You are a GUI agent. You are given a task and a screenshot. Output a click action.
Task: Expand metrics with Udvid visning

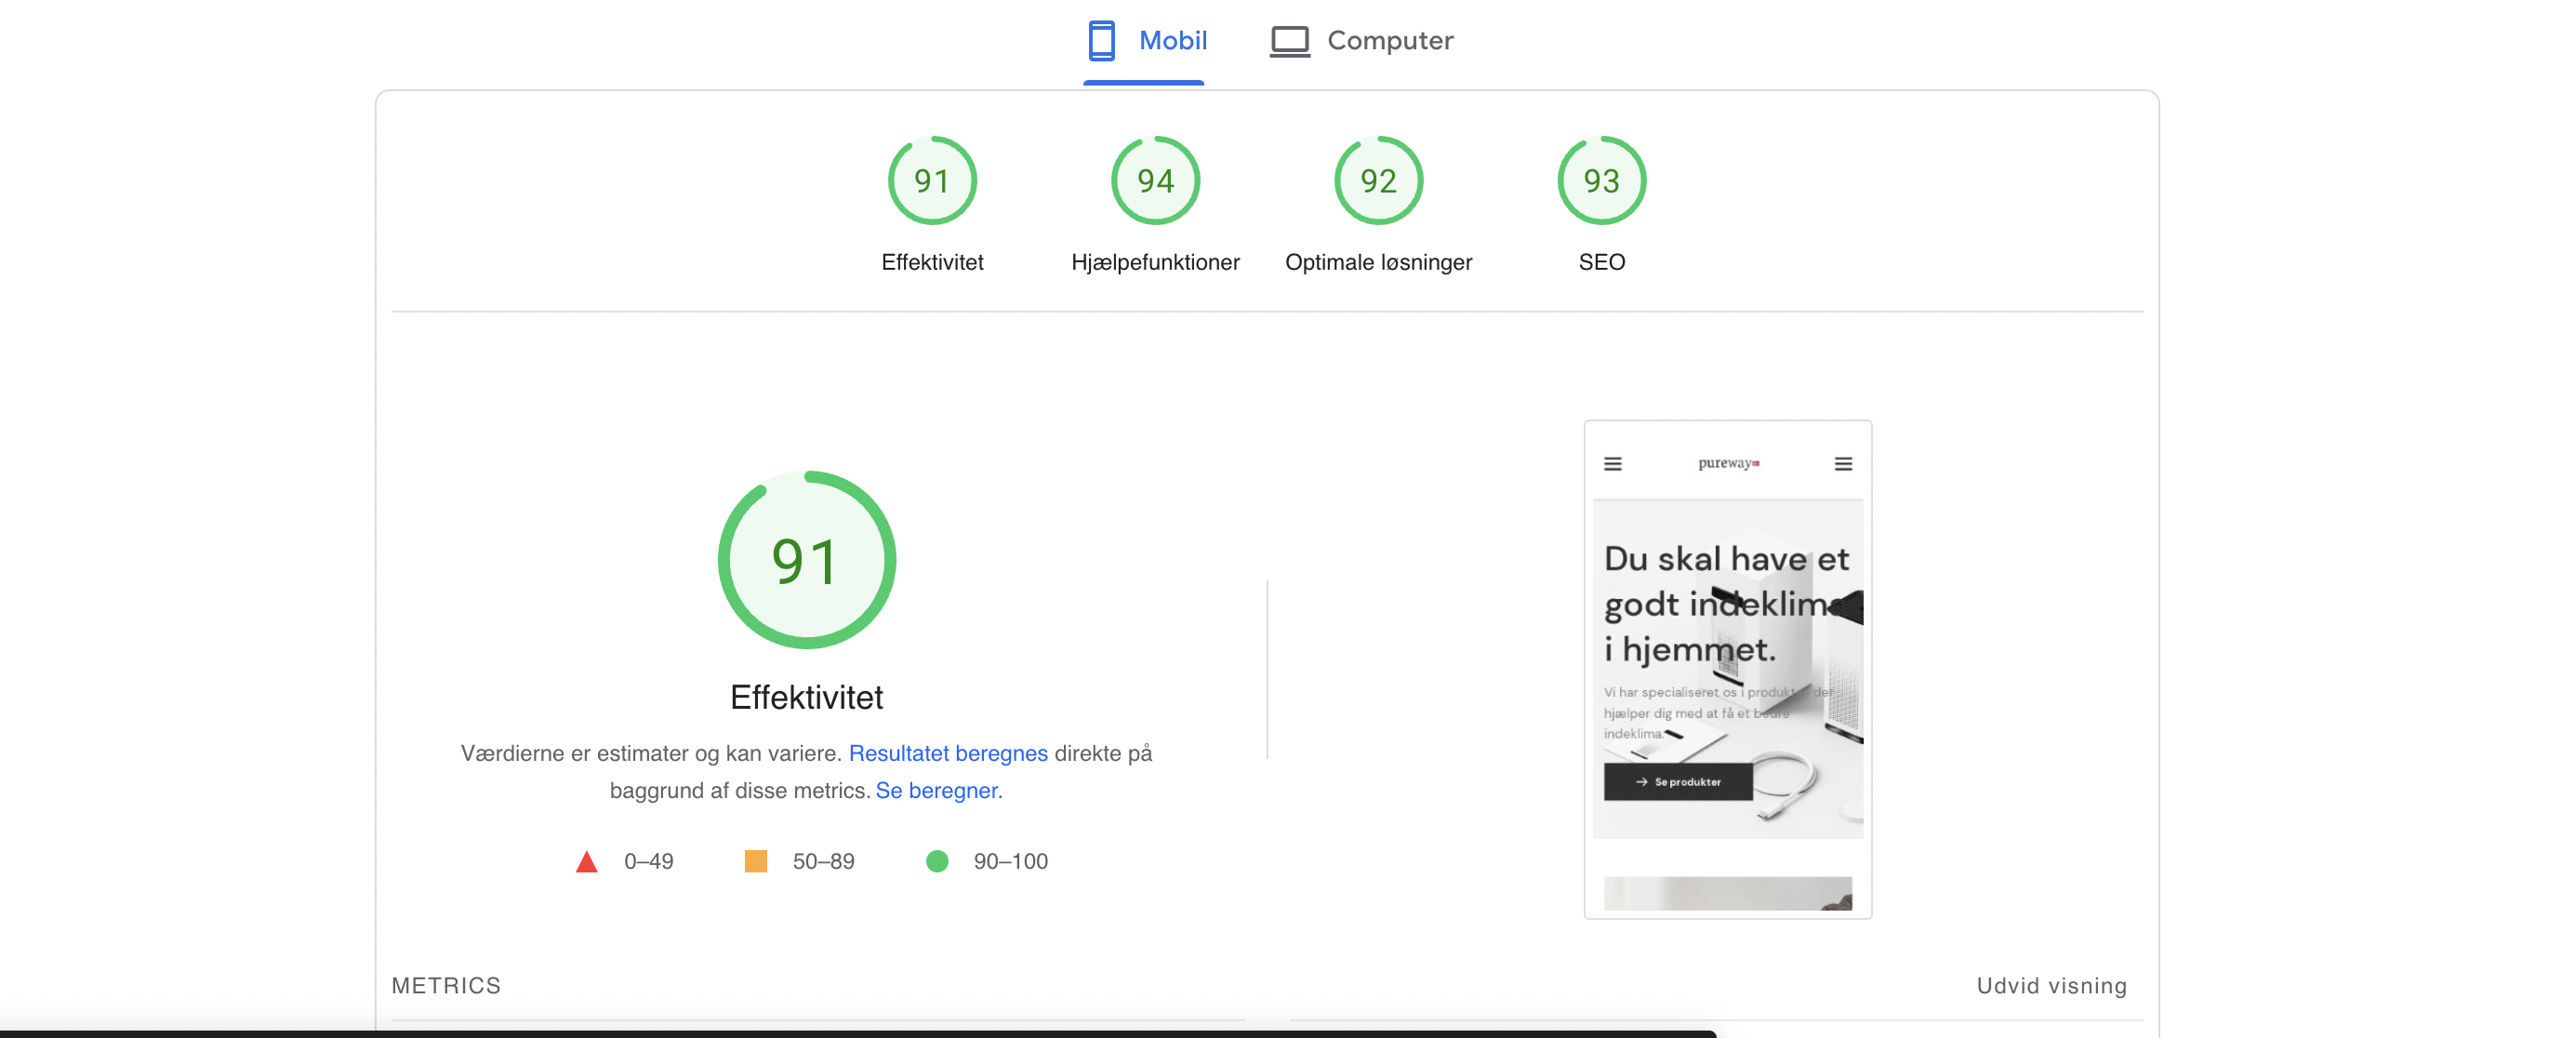click(2050, 985)
